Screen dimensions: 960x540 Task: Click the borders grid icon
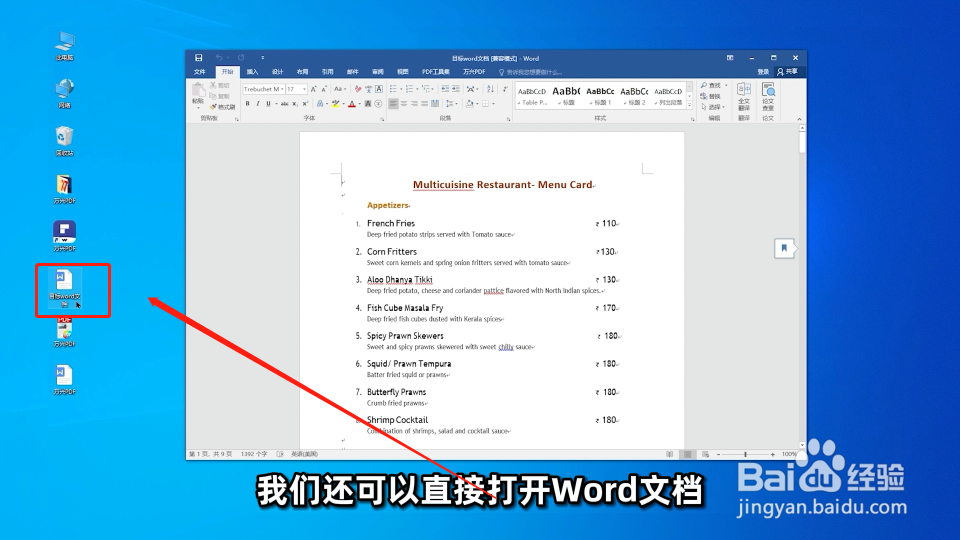[x=486, y=103]
